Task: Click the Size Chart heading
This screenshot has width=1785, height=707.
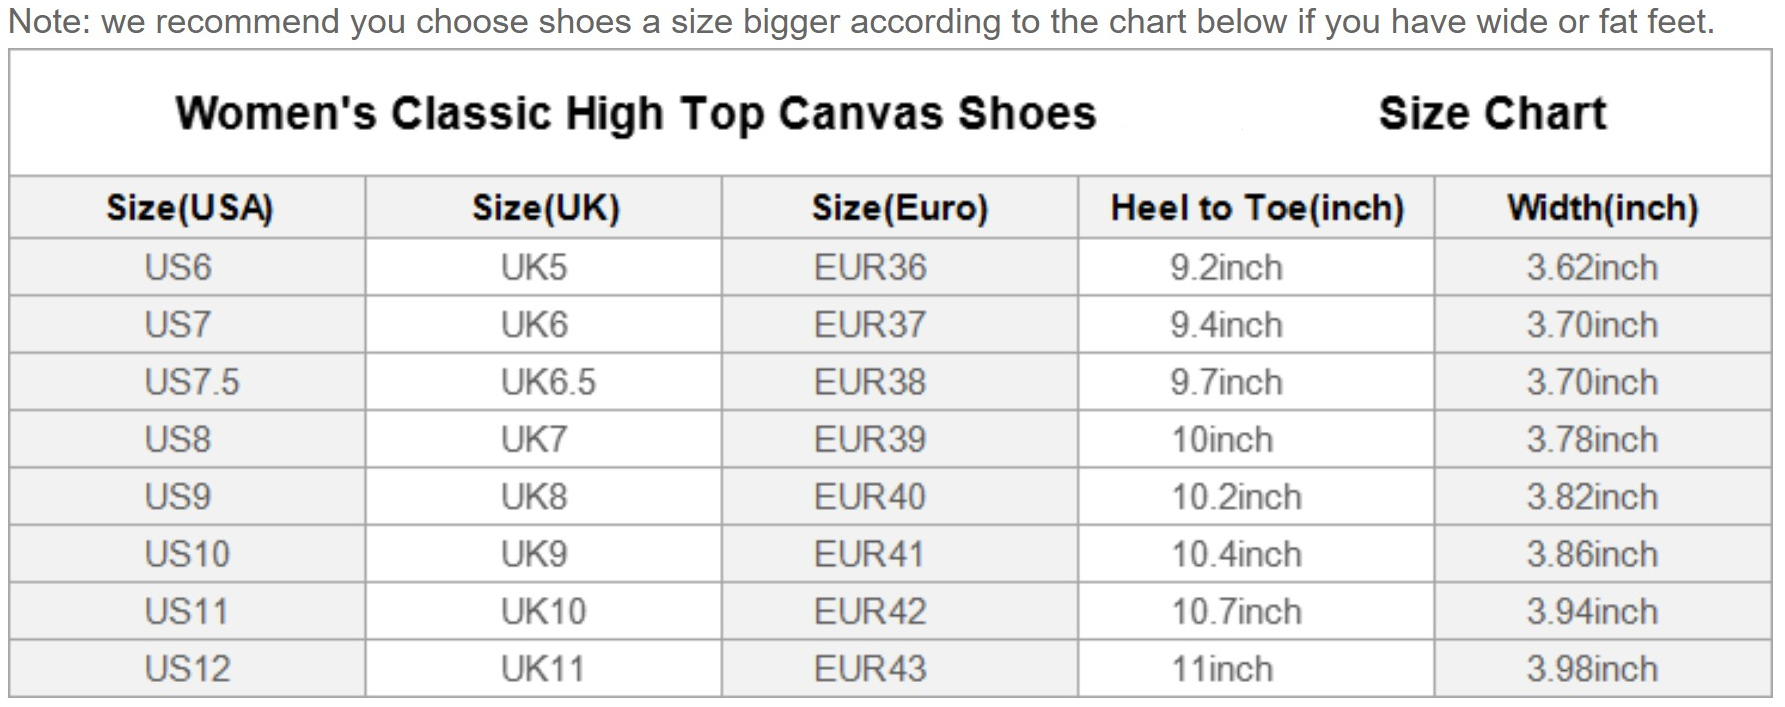Action: 1492,113
